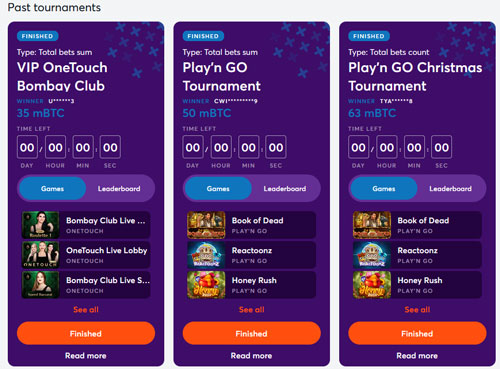Open Bombay Club Live roulette game thumbnail
Screen dimensions: 500x369
pyautogui.click(x=40, y=225)
